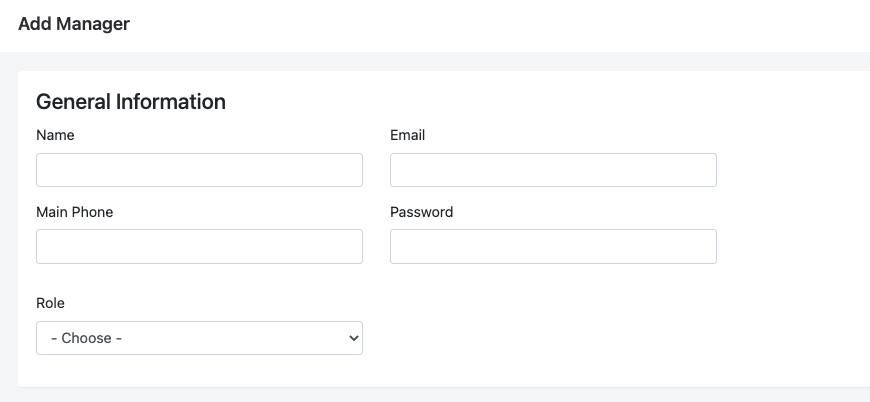Click the Email field label
Viewport: 870px width, 402px height.
pos(407,135)
